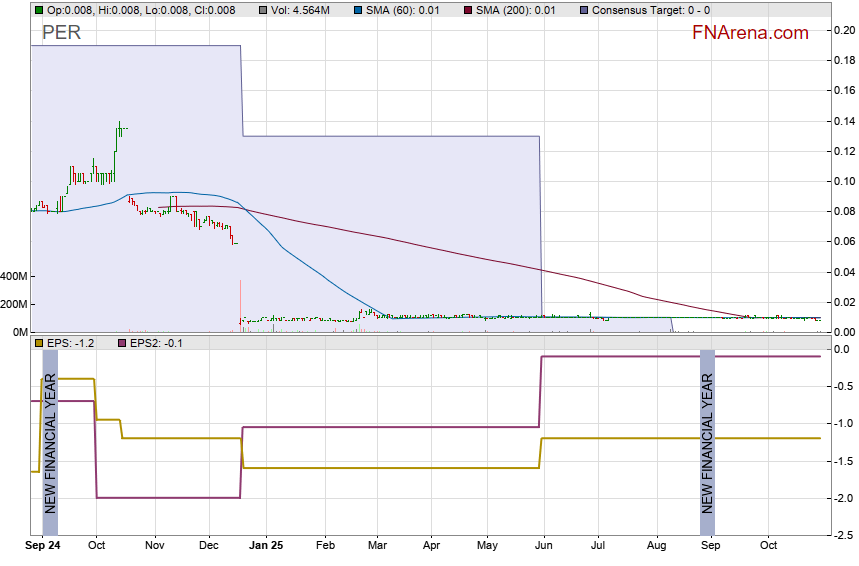
Task: Select the PER ticker label
Action: (x=61, y=33)
